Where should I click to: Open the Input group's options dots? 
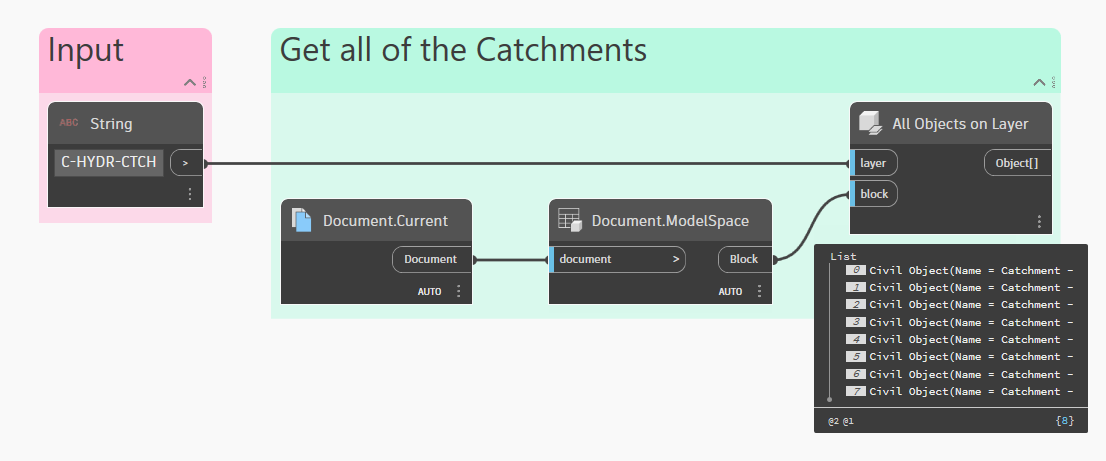tap(205, 83)
